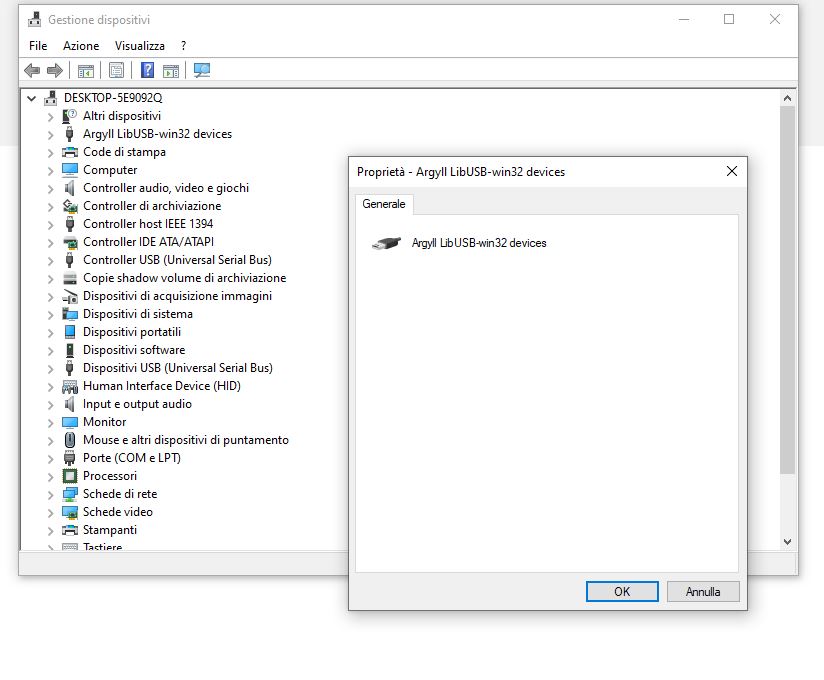Click the scrollbar up arrow in device tree
This screenshot has height=680, width=824.
[x=787, y=98]
